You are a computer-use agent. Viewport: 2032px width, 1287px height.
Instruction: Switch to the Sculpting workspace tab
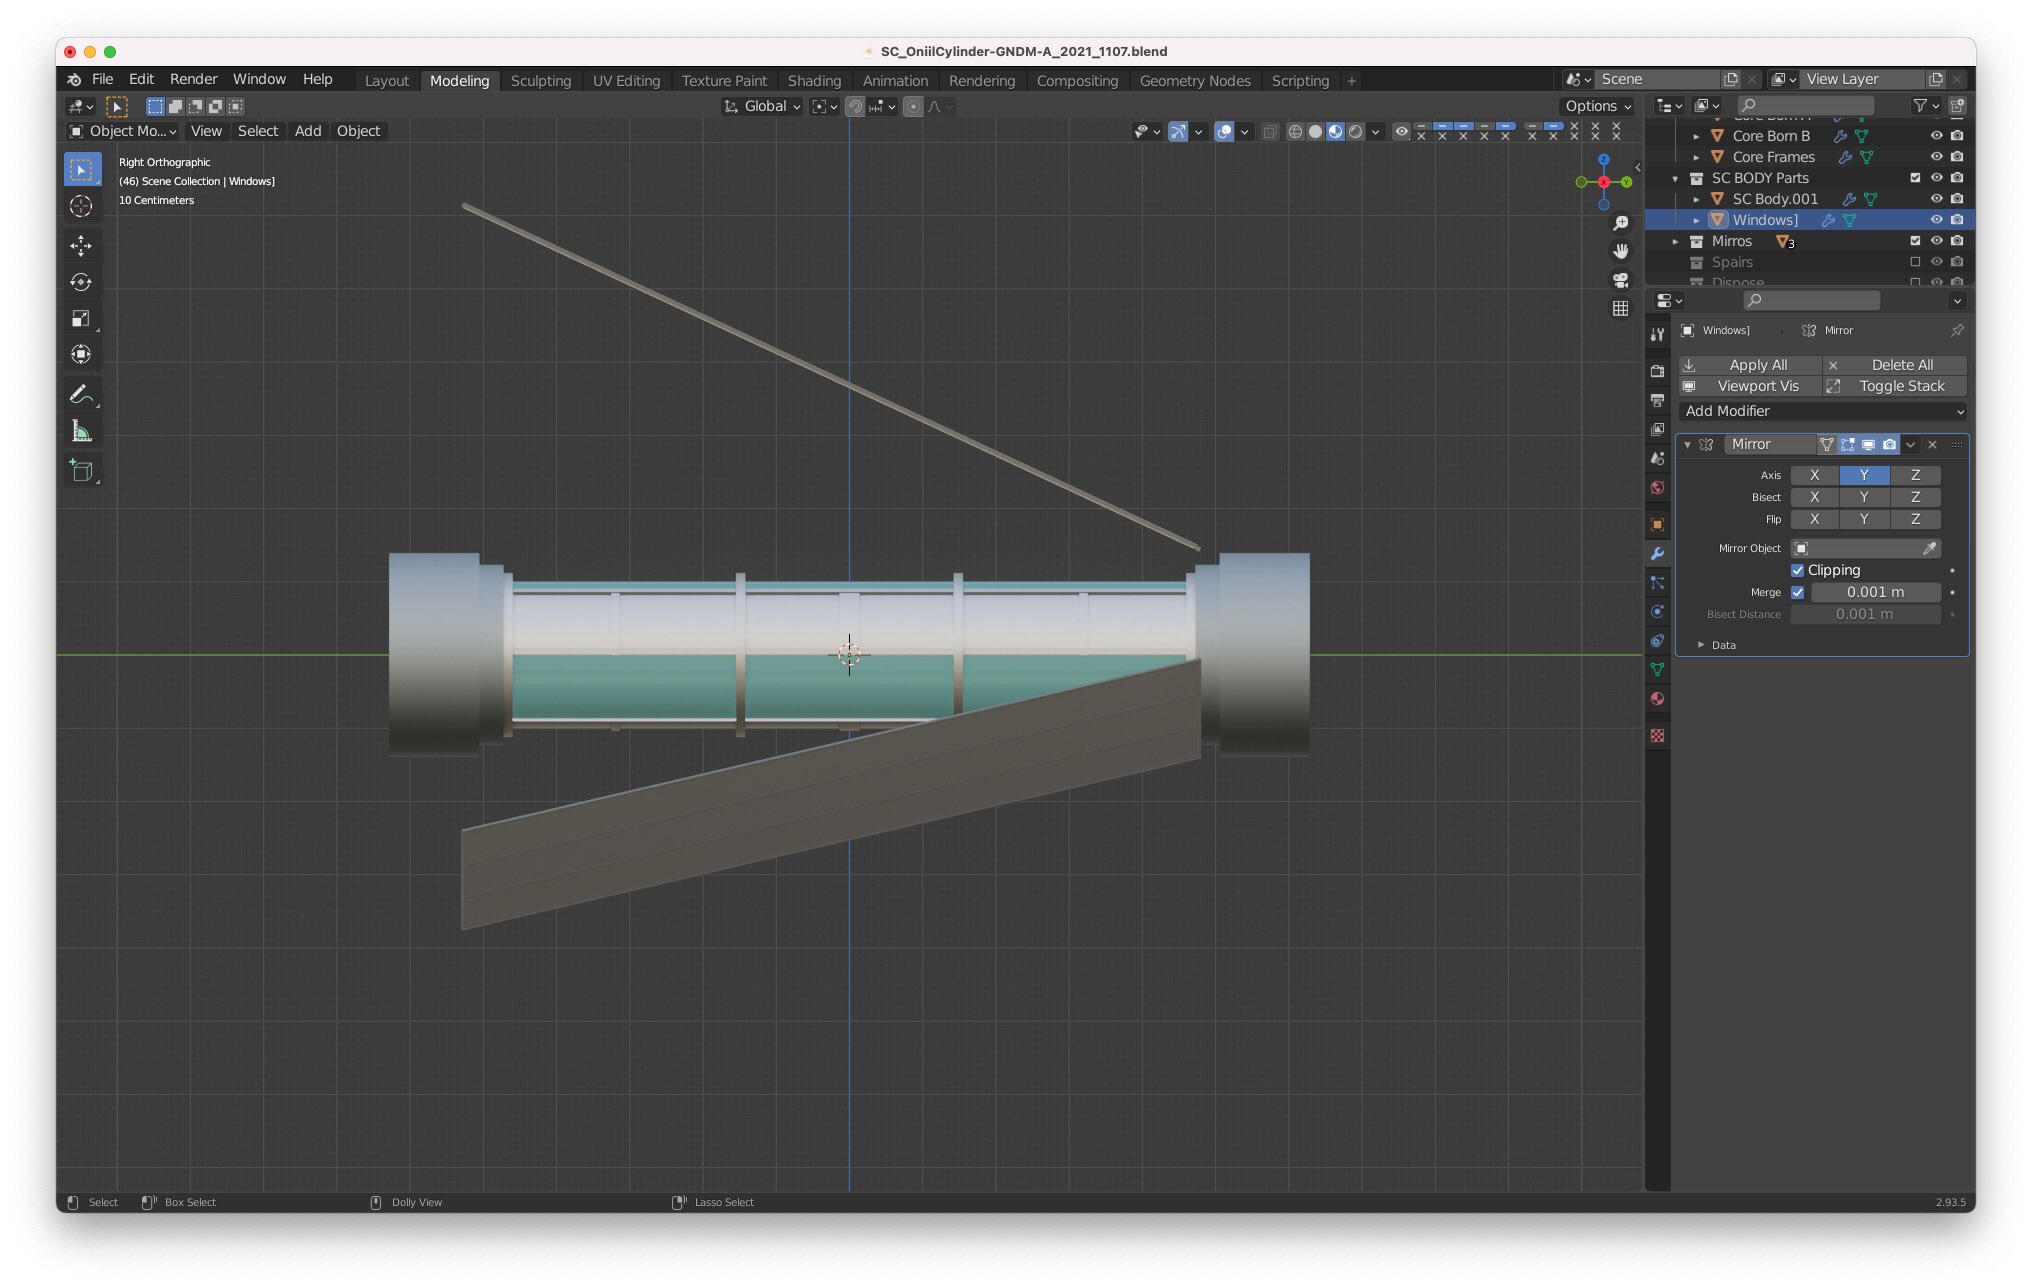(x=541, y=81)
